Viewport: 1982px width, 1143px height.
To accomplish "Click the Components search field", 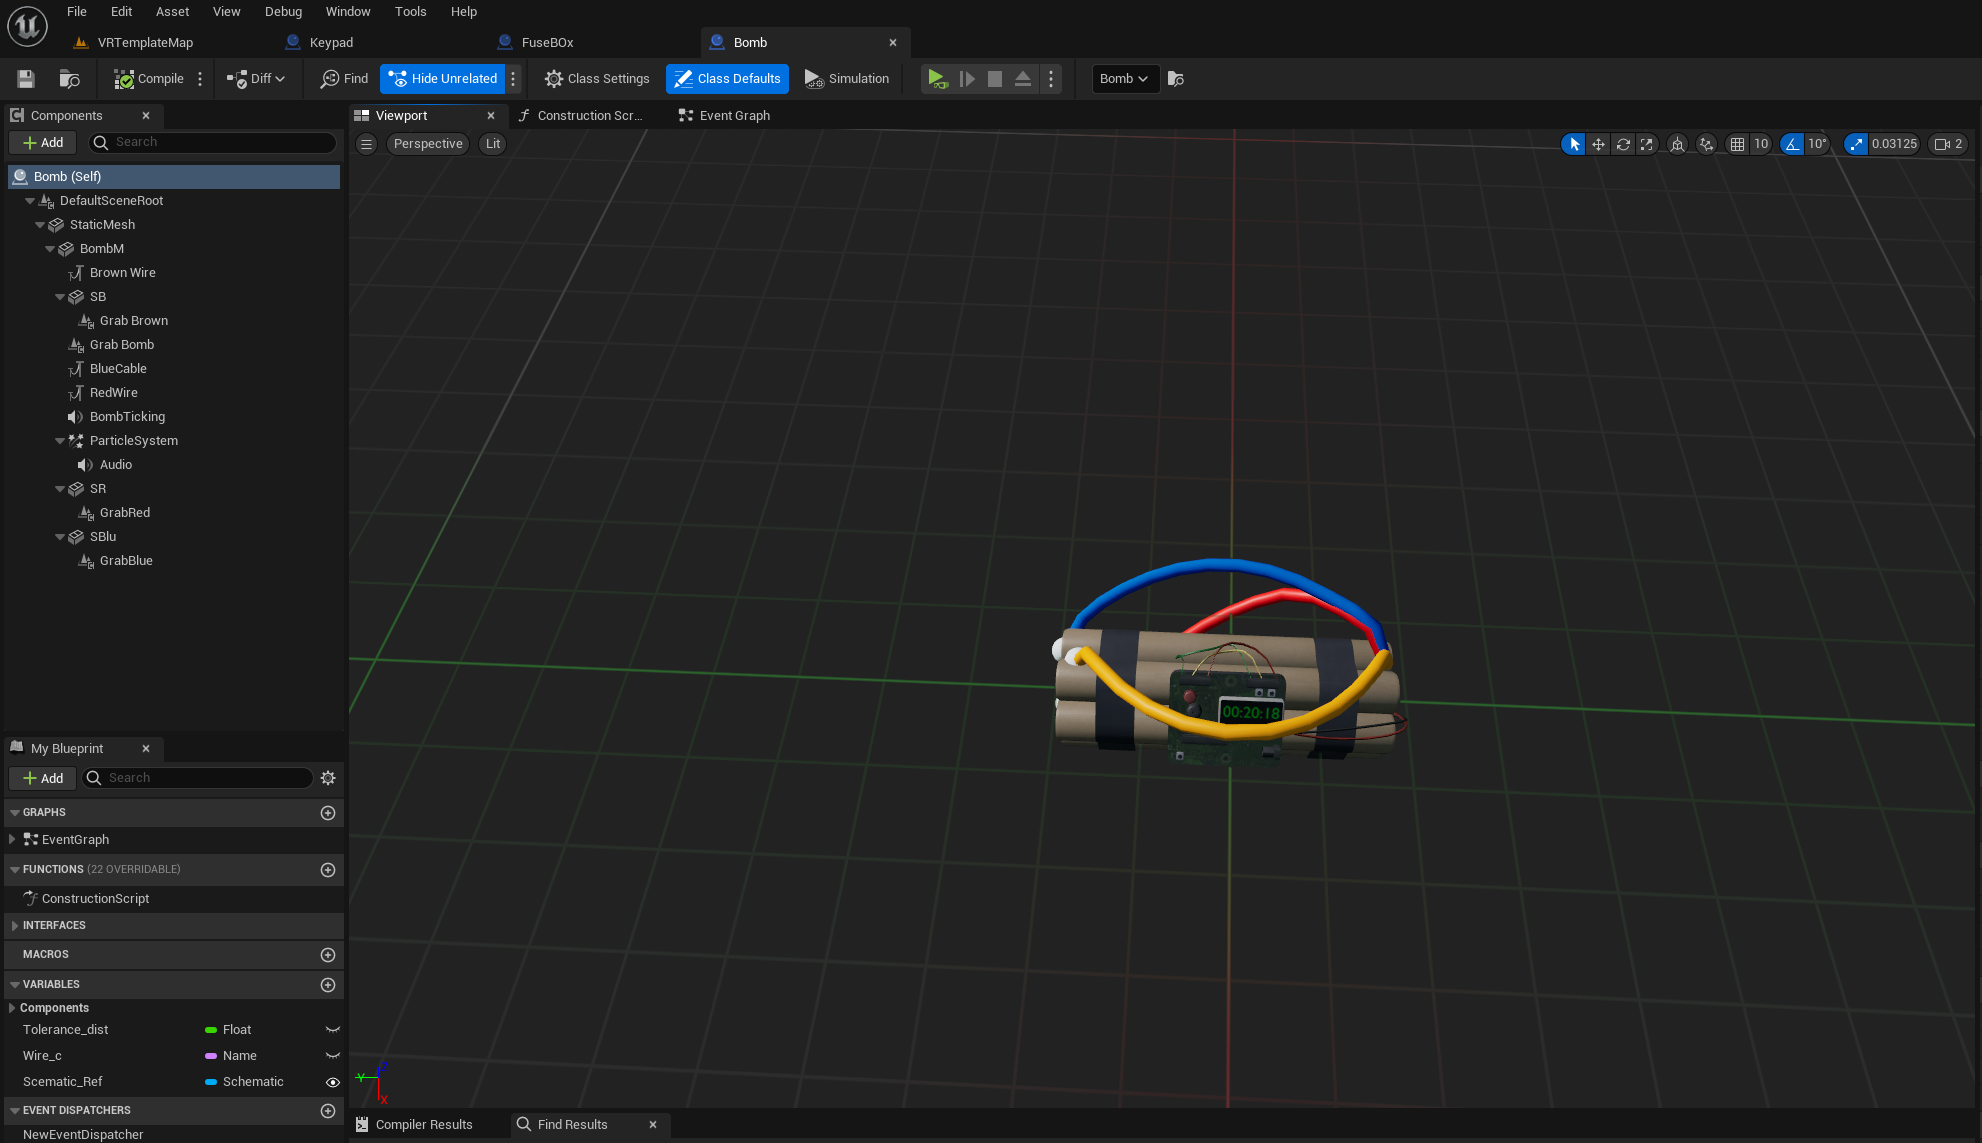I will (213, 143).
